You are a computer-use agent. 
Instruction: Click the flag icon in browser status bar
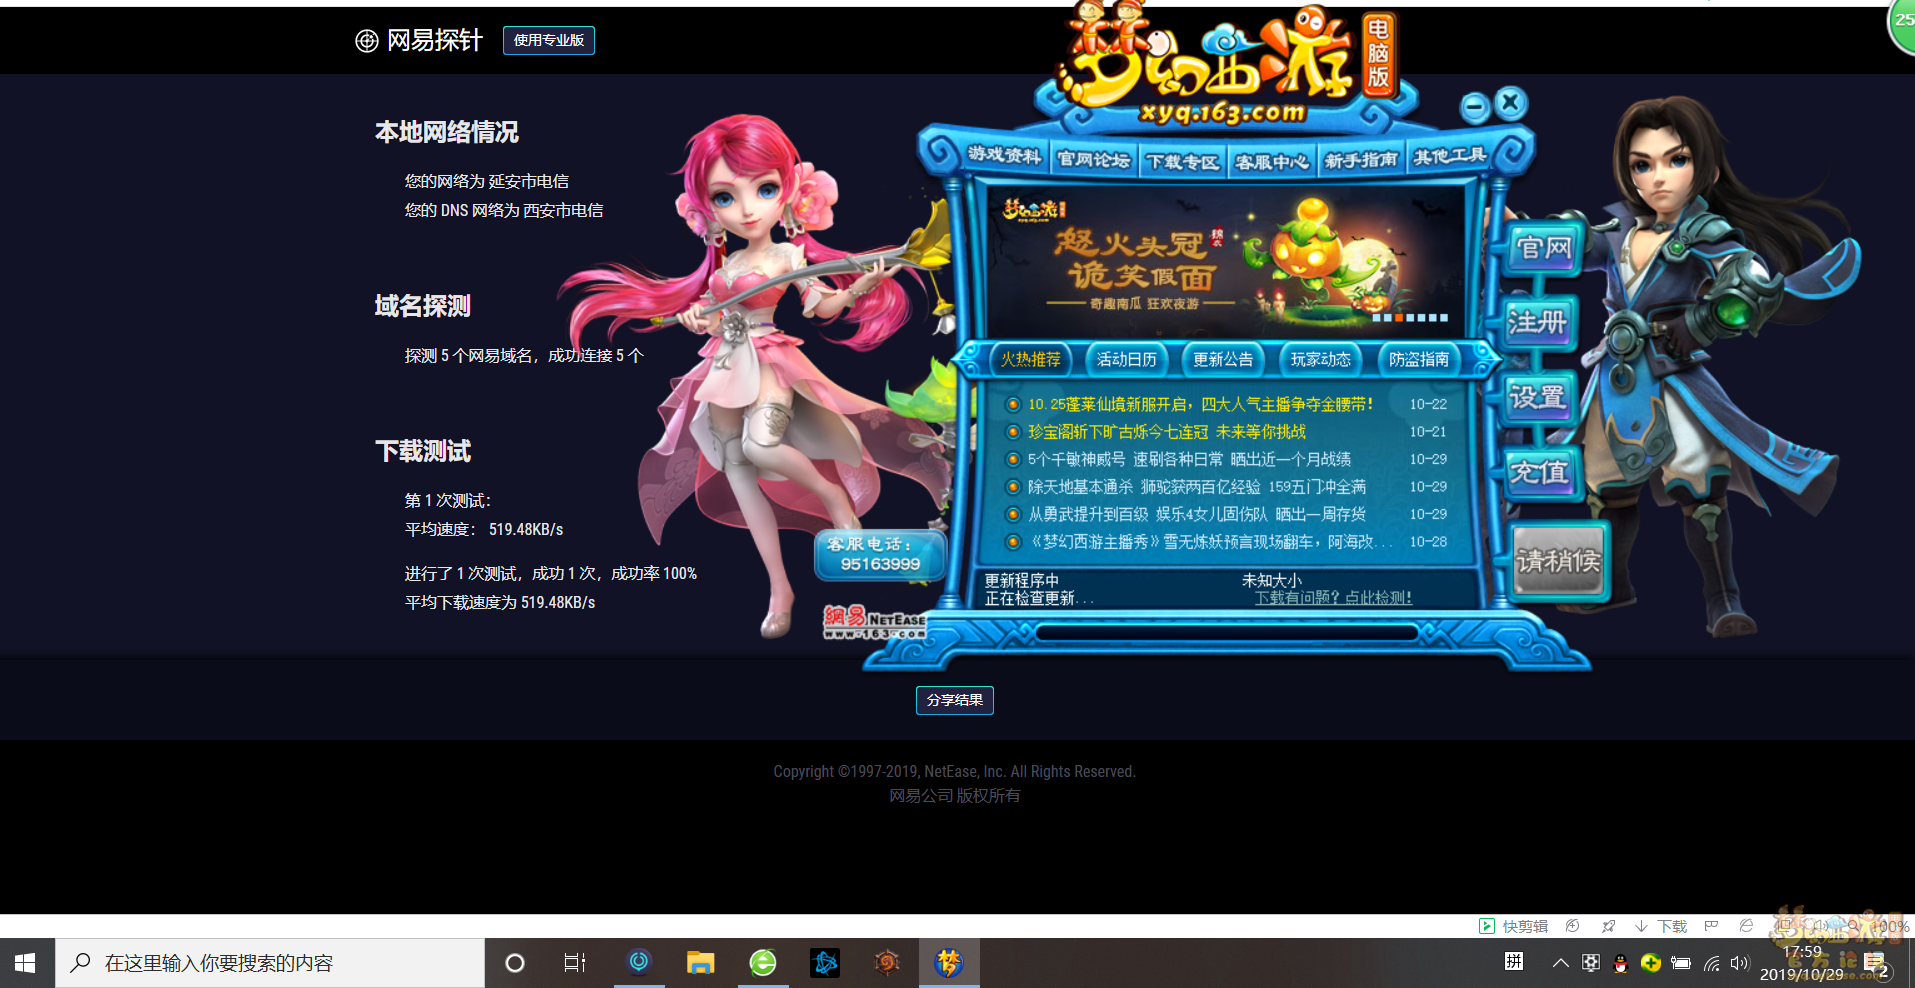tap(1711, 926)
